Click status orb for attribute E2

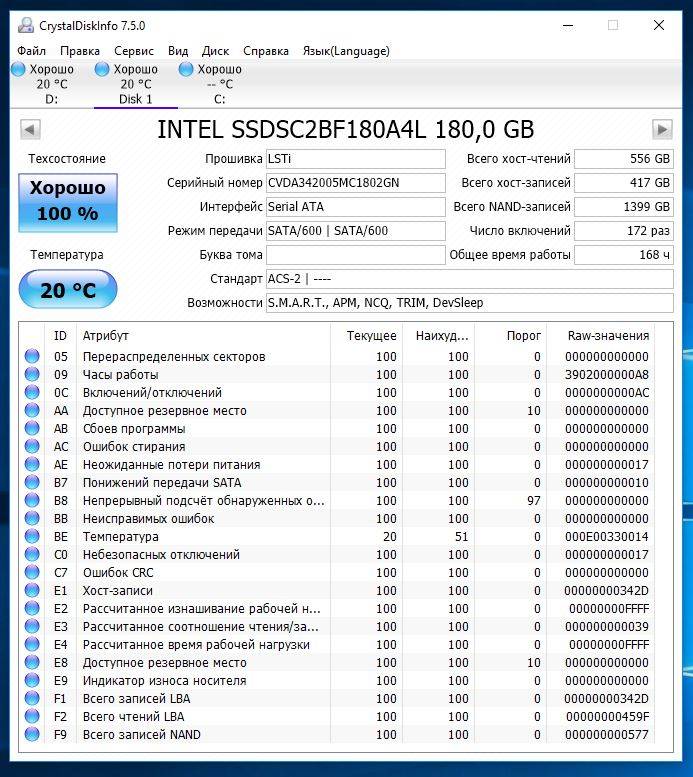(32, 609)
